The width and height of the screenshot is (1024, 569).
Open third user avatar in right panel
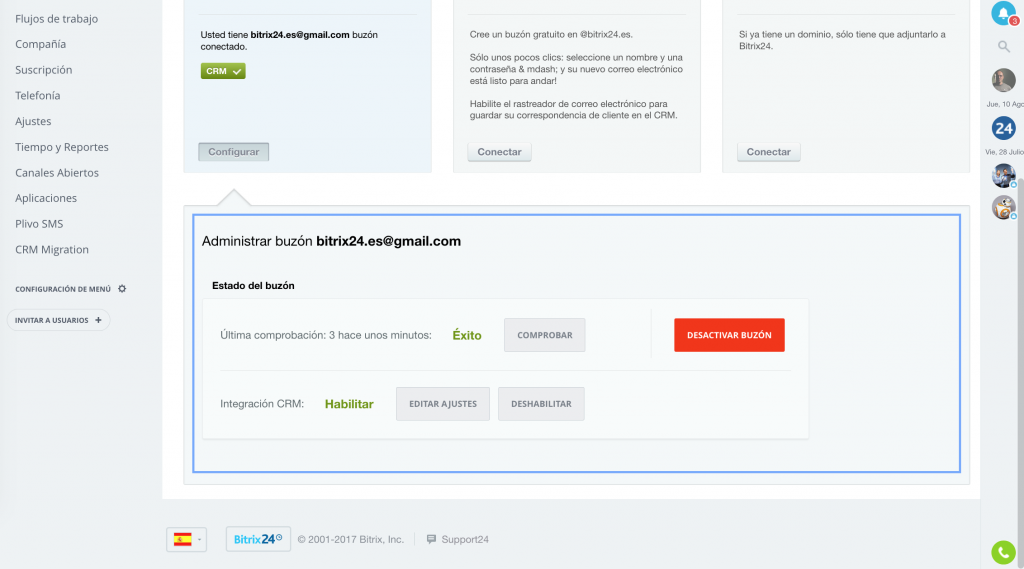click(1004, 176)
